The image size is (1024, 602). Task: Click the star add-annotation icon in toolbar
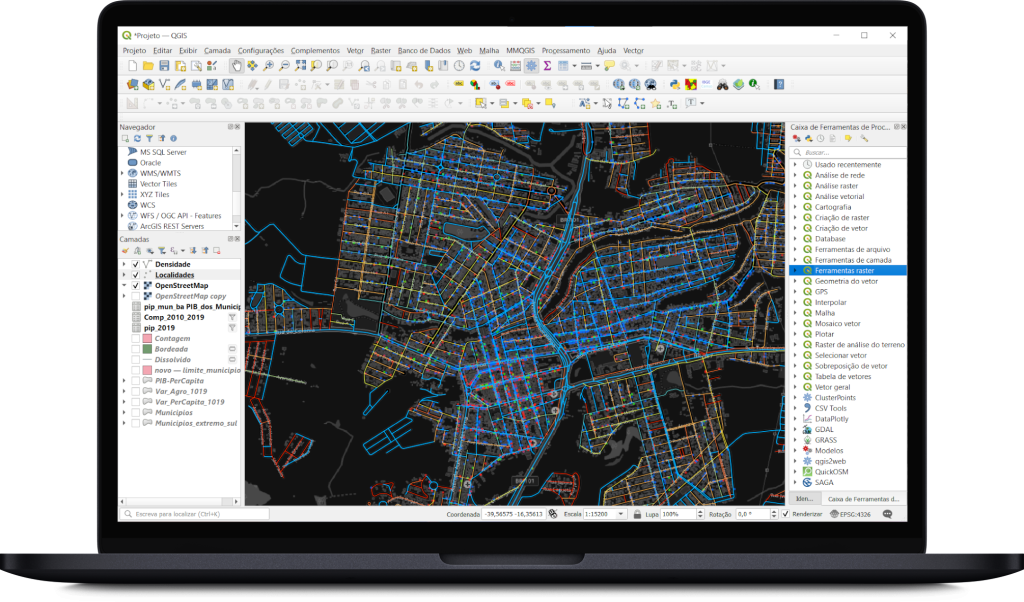656,104
